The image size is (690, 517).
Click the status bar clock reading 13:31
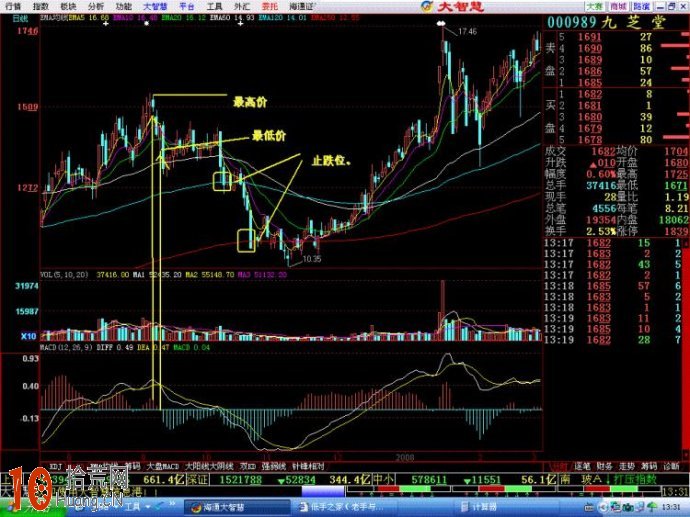coord(675,491)
